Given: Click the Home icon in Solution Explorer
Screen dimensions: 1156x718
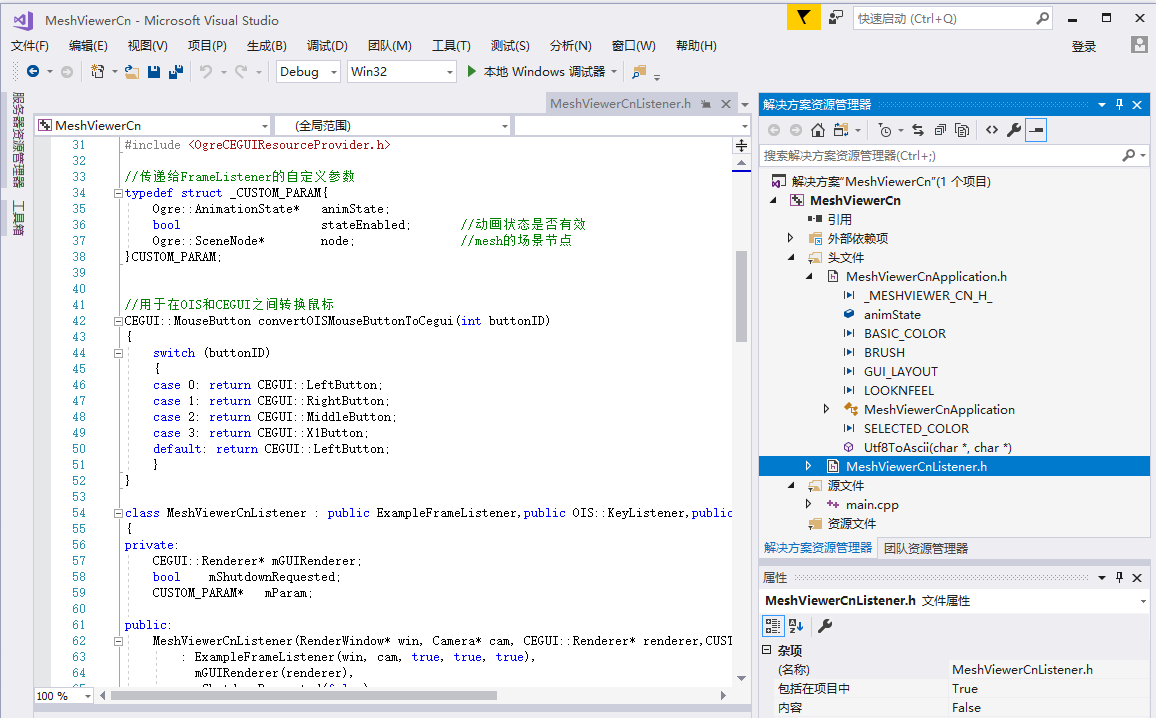Looking at the screenshot, I should 817,130.
